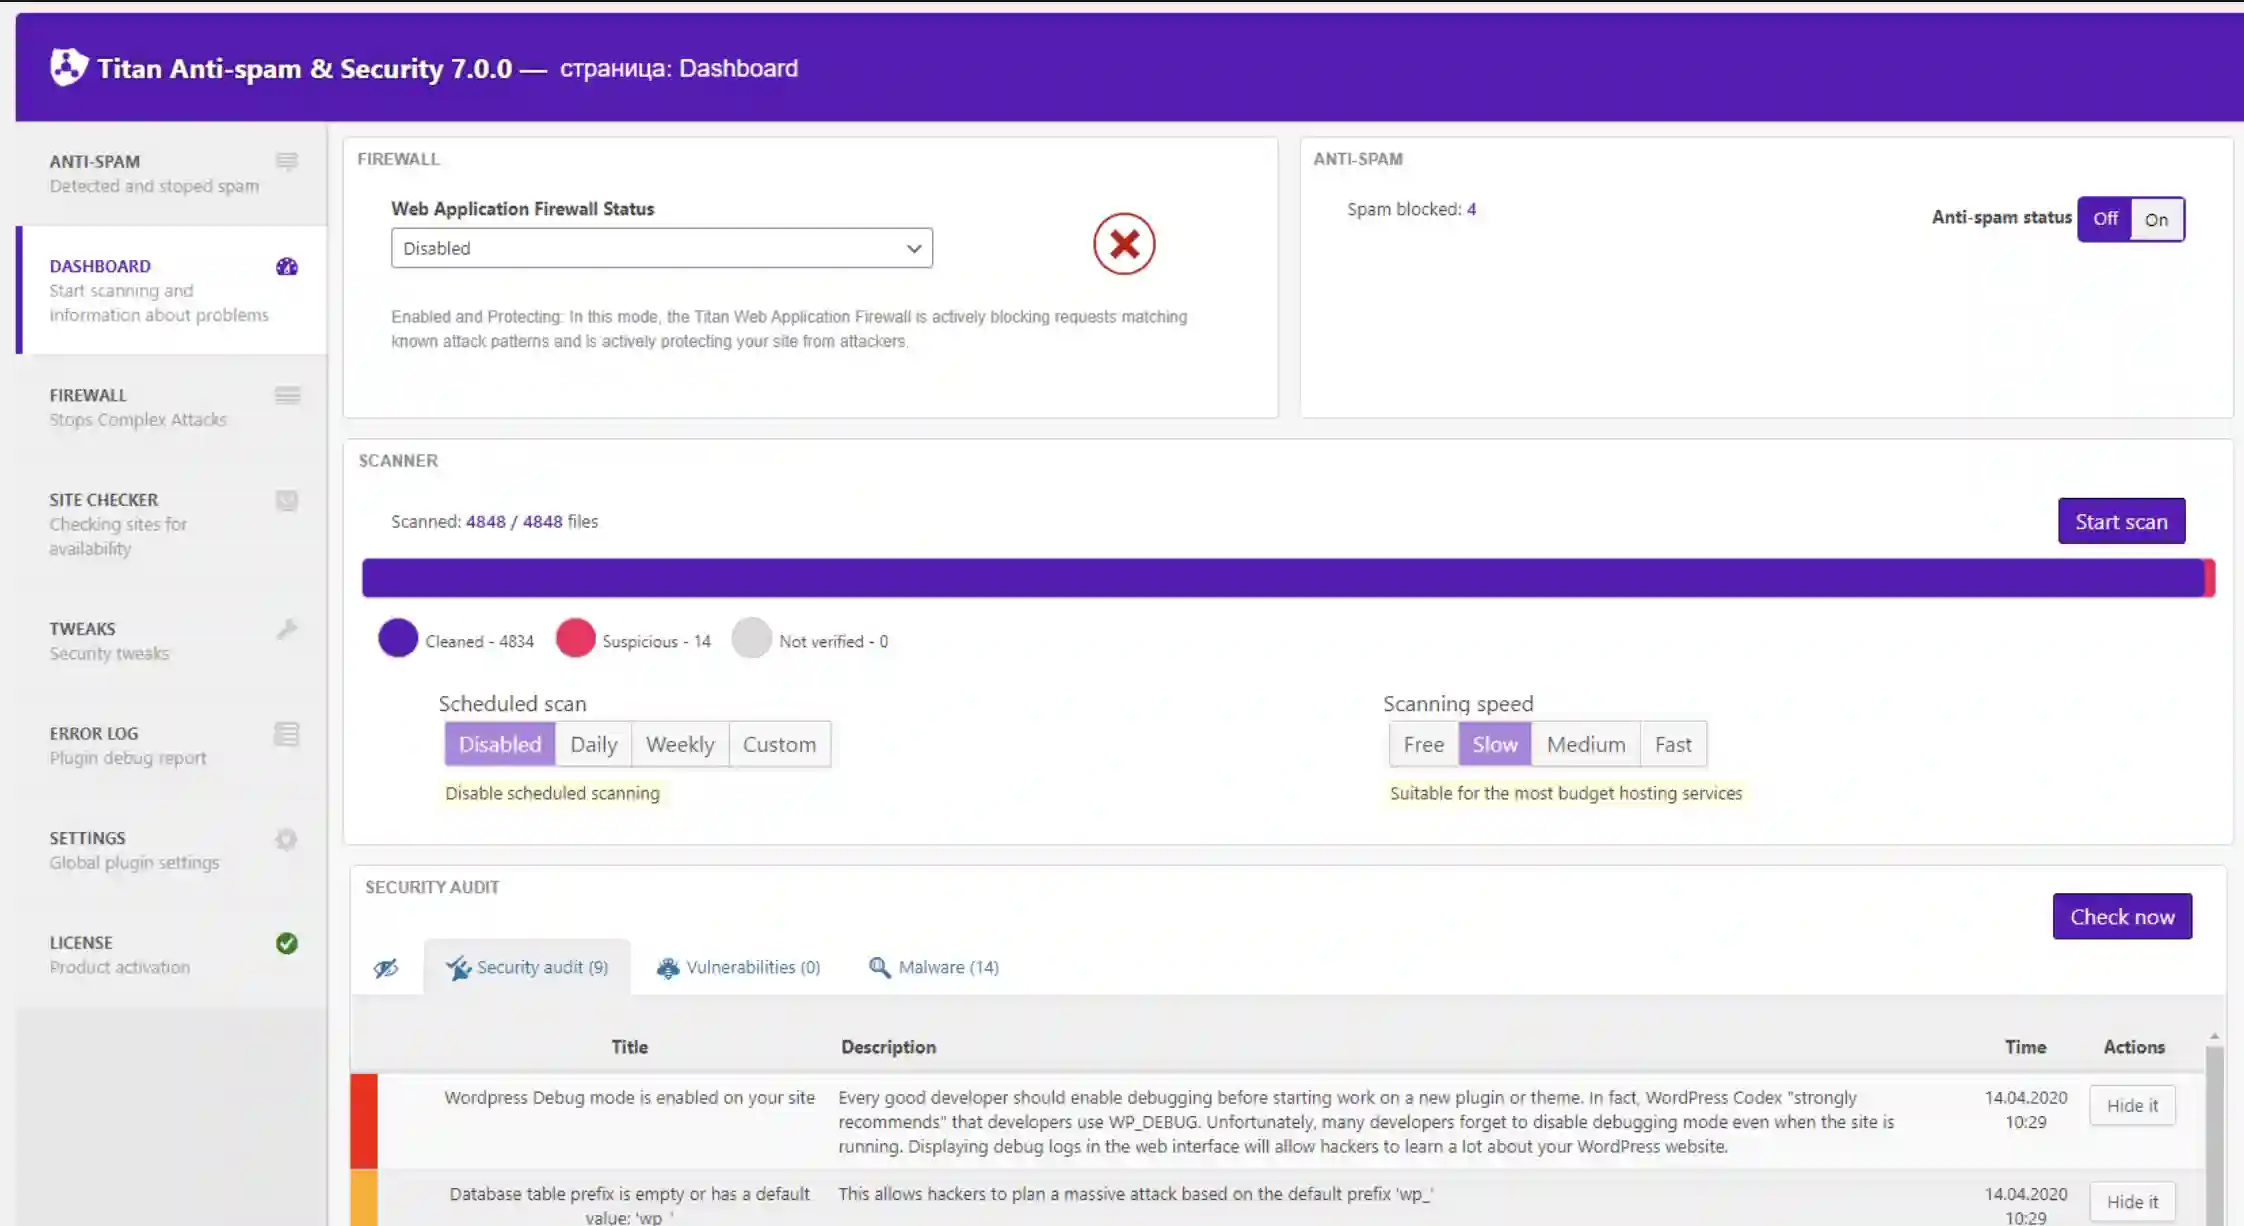Hide the Wordpress Debug mode issue
The height and width of the screenshot is (1226, 2244).
pos(2132,1105)
